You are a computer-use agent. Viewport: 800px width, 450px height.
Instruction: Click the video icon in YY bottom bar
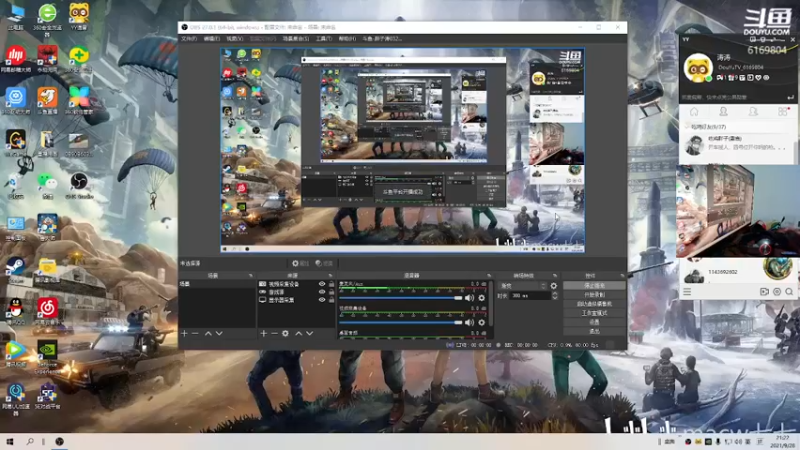(764, 292)
